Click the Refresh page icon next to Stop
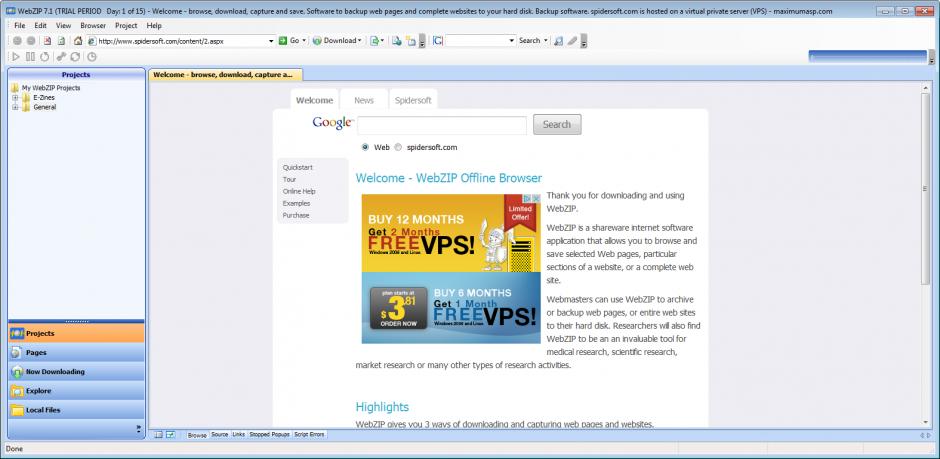The image size is (940, 459). (x=61, y=41)
